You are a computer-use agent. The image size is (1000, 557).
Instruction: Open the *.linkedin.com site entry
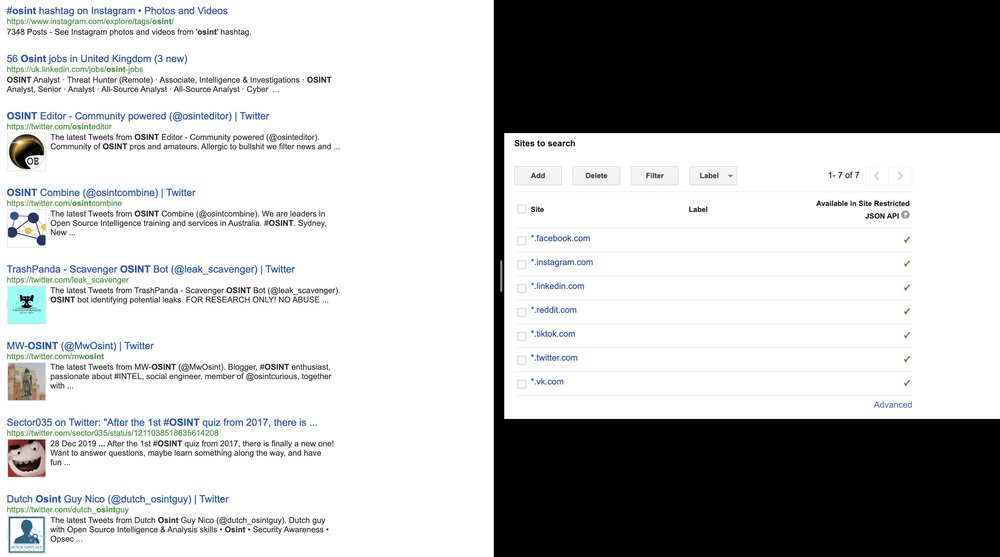click(x=557, y=286)
